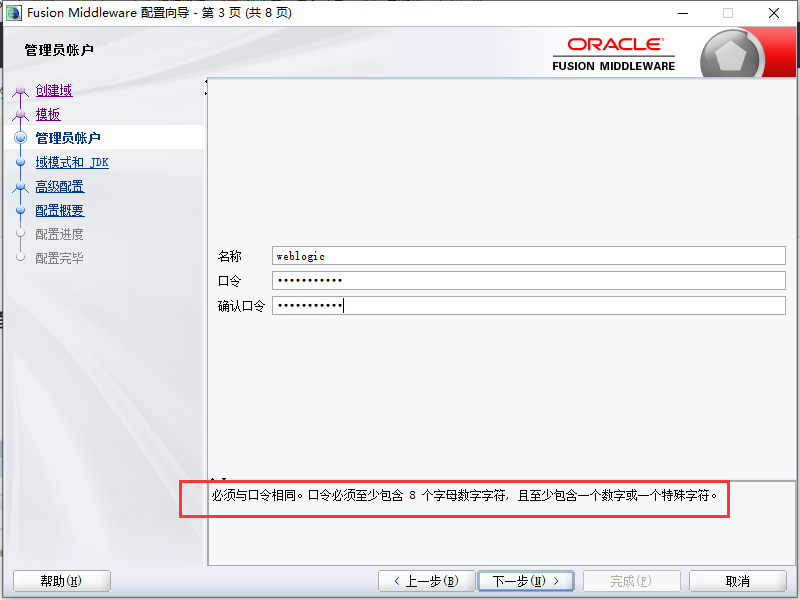Click the password requirement message text
Image resolution: width=800 pixels, height=600 pixels.
point(465,495)
